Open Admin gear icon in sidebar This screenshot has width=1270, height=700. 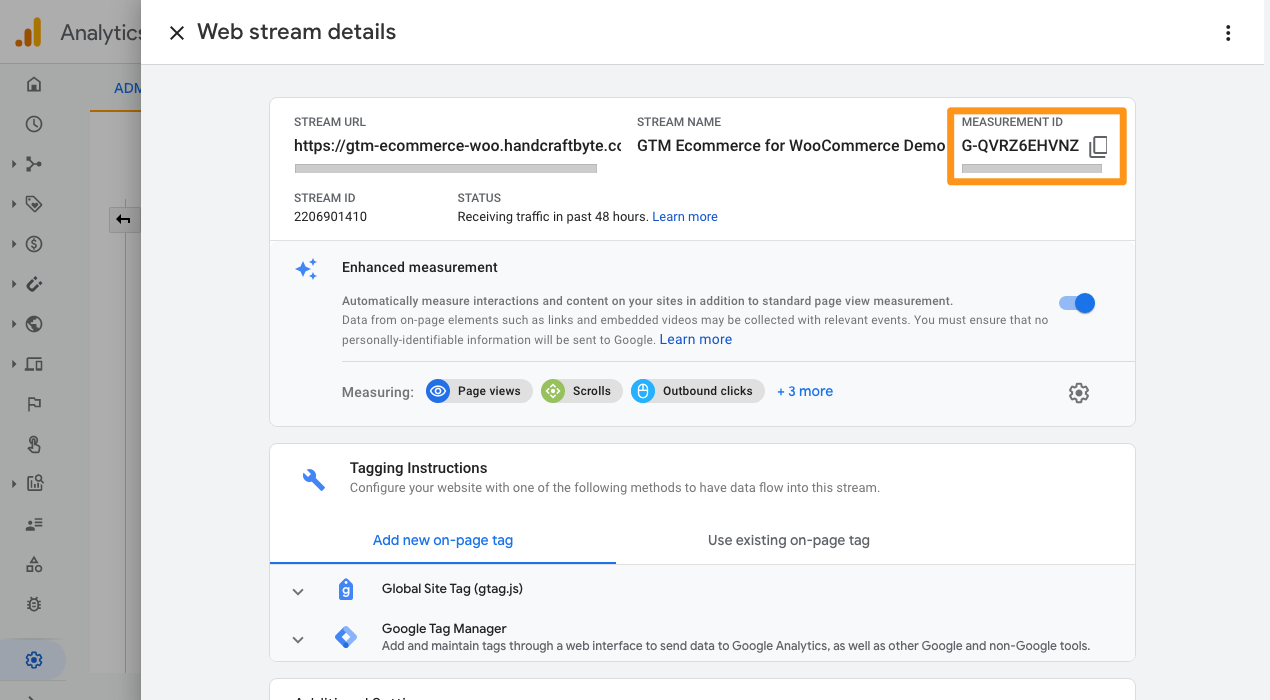[x=34, y=660]
